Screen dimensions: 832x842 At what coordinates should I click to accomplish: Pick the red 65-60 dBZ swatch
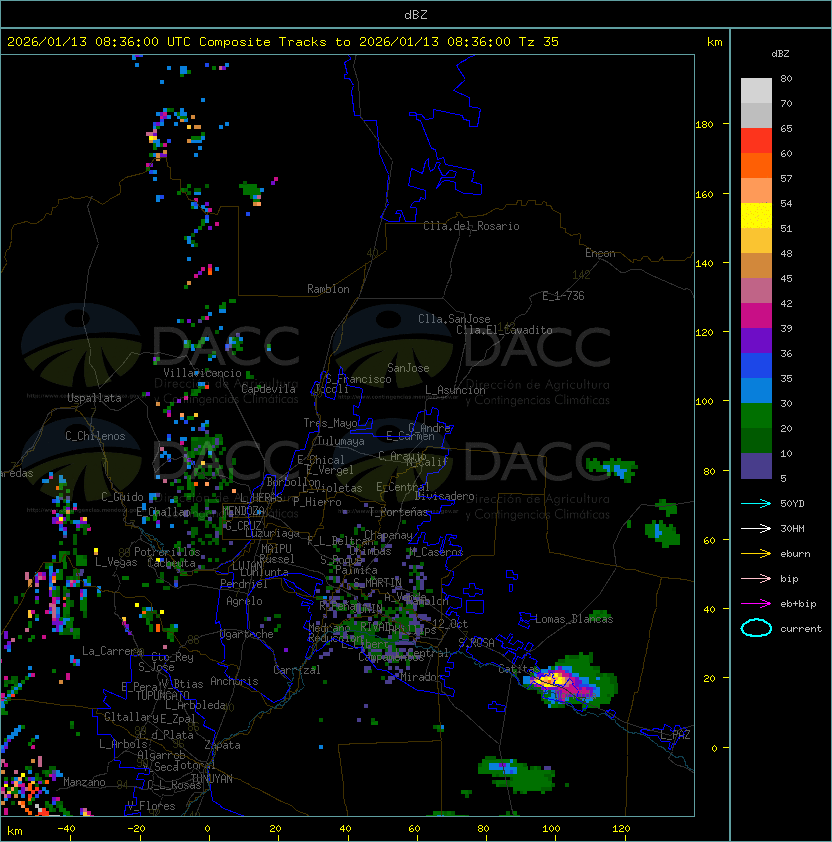pos(756,141)
